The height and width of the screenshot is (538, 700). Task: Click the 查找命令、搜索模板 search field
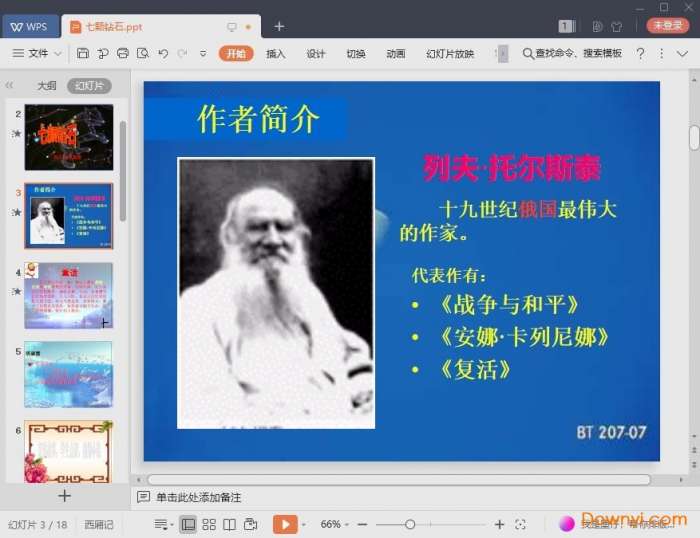(572, 54)
